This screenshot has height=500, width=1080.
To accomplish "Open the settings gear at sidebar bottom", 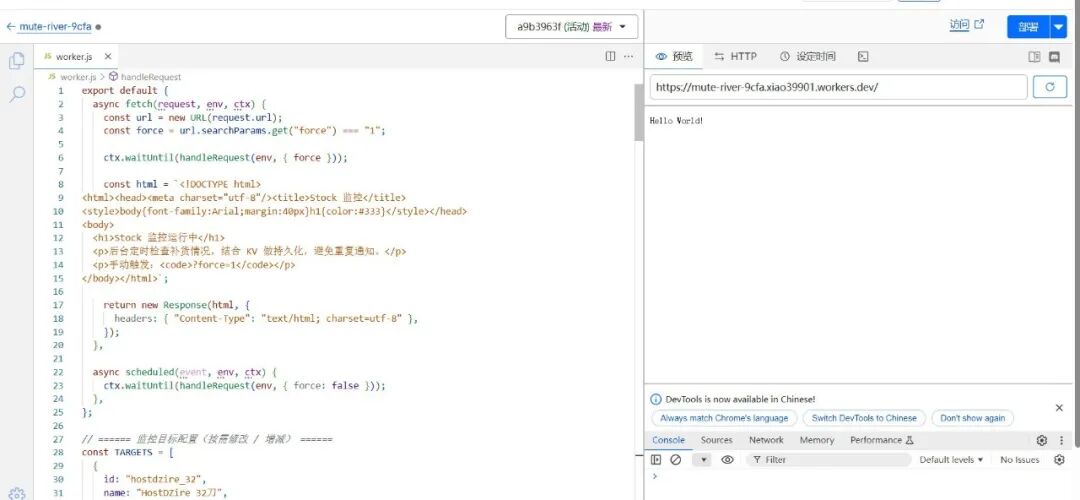I will click(17, 493).
